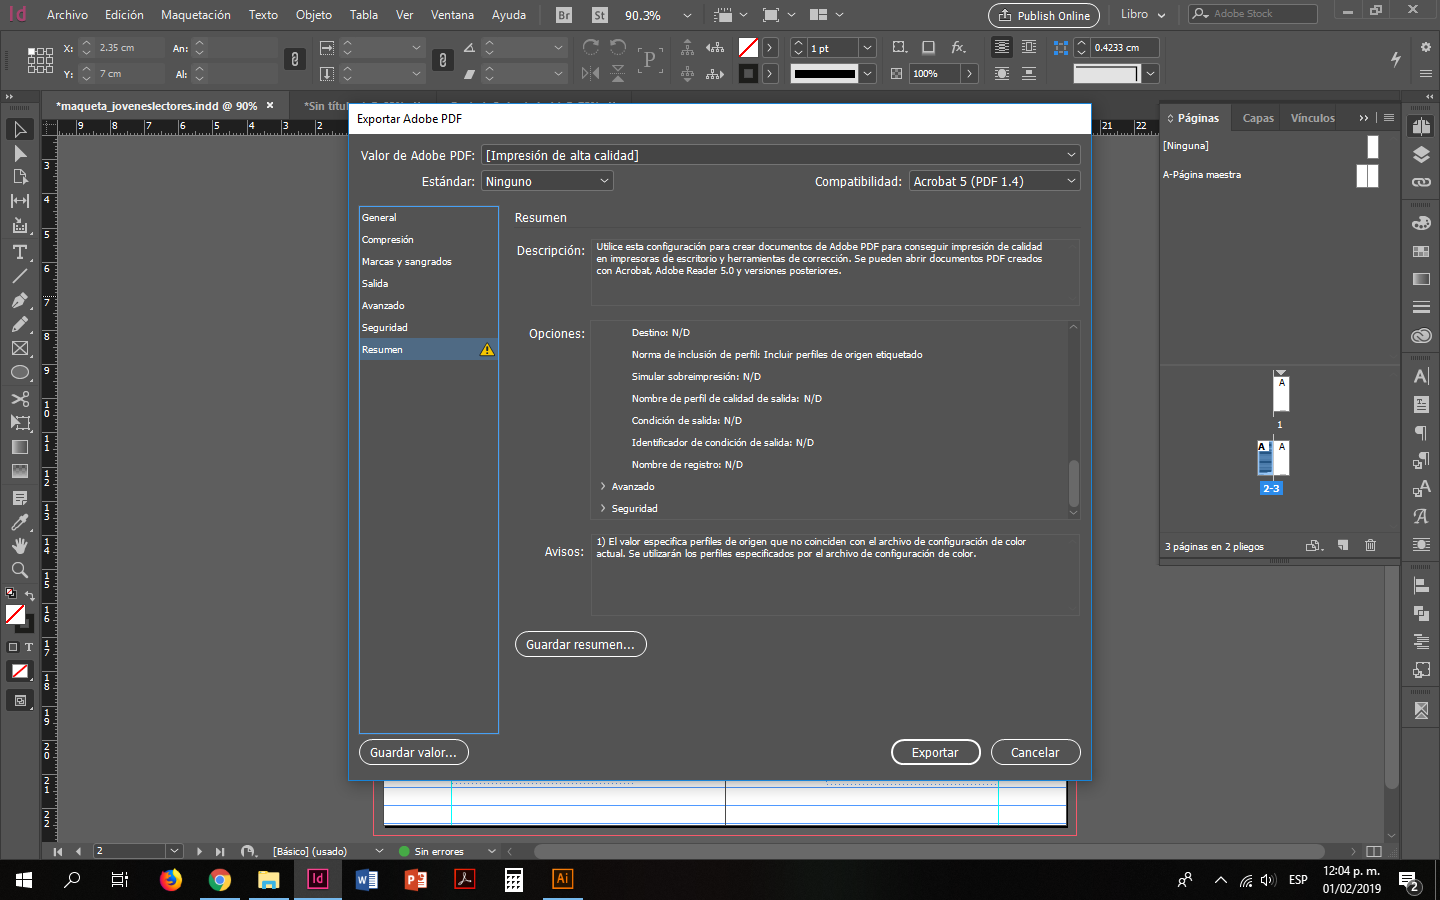Create new page icon in Pages panel
The width and height of the screenshot is (1440, 900).
[x=1343, y=545]
